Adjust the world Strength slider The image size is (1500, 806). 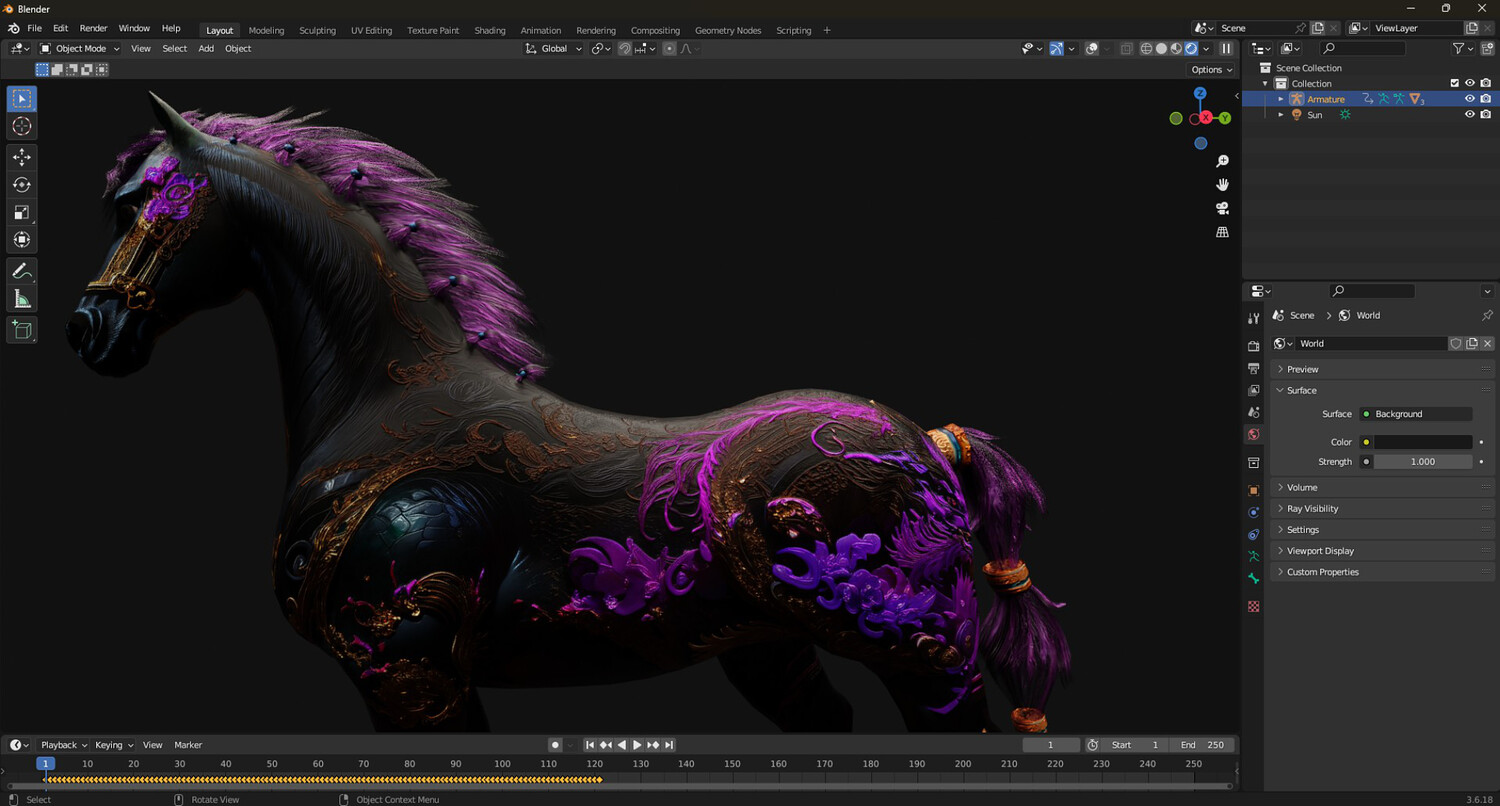1423,462
